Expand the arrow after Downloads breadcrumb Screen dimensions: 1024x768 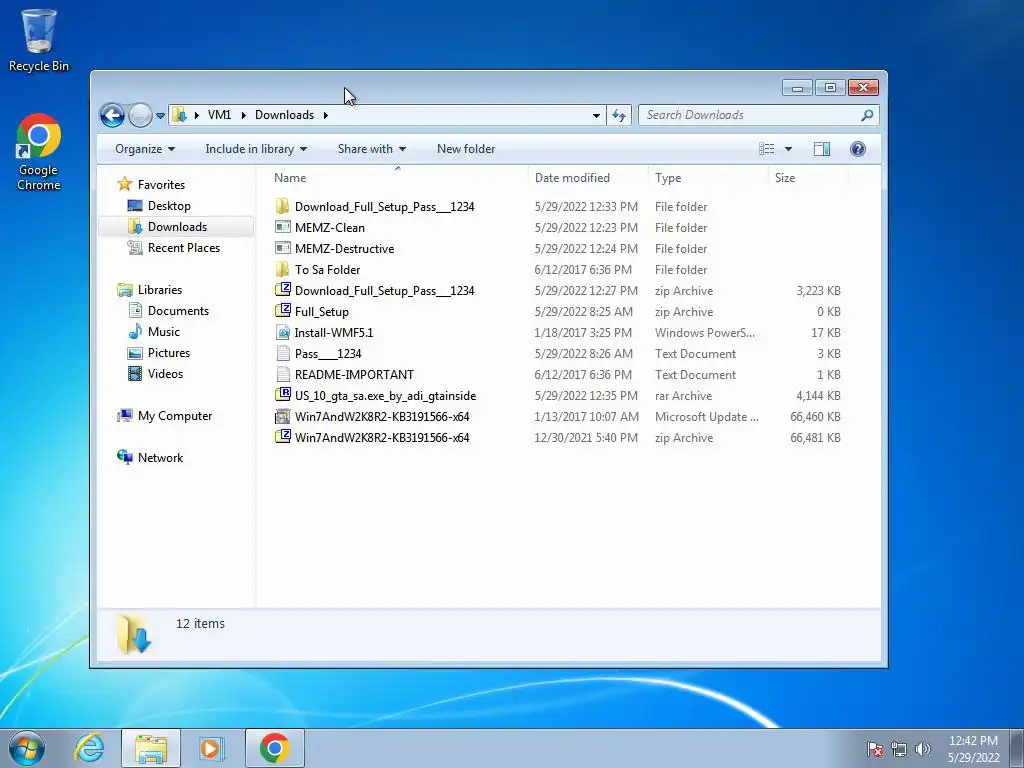click(325, 116)
